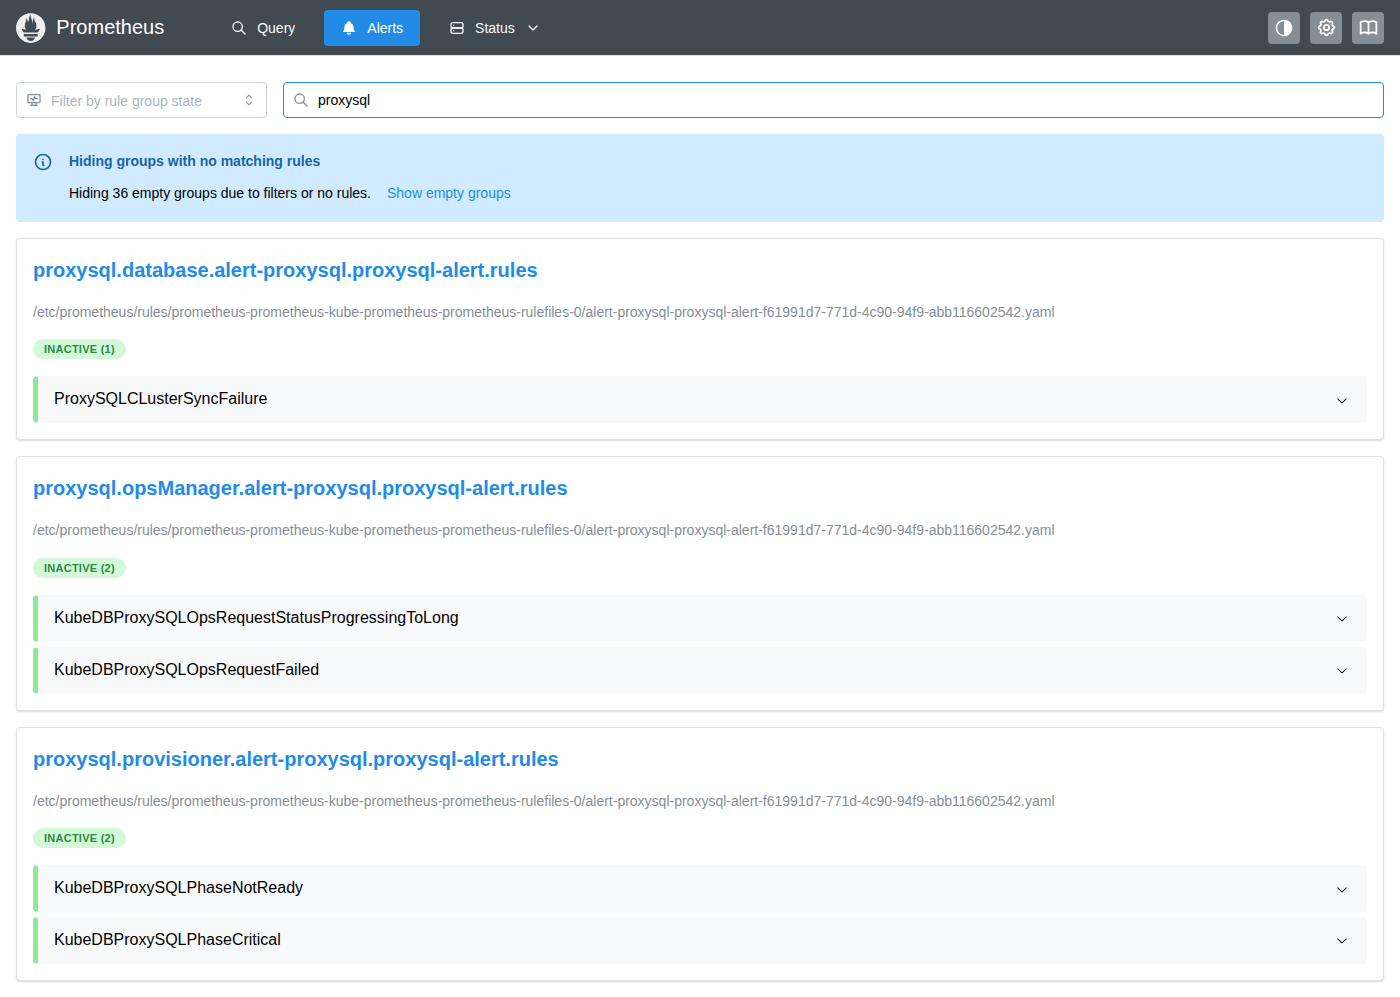Click the monitor icon in the state filter
1400x997 pixels.
point(34,100)
